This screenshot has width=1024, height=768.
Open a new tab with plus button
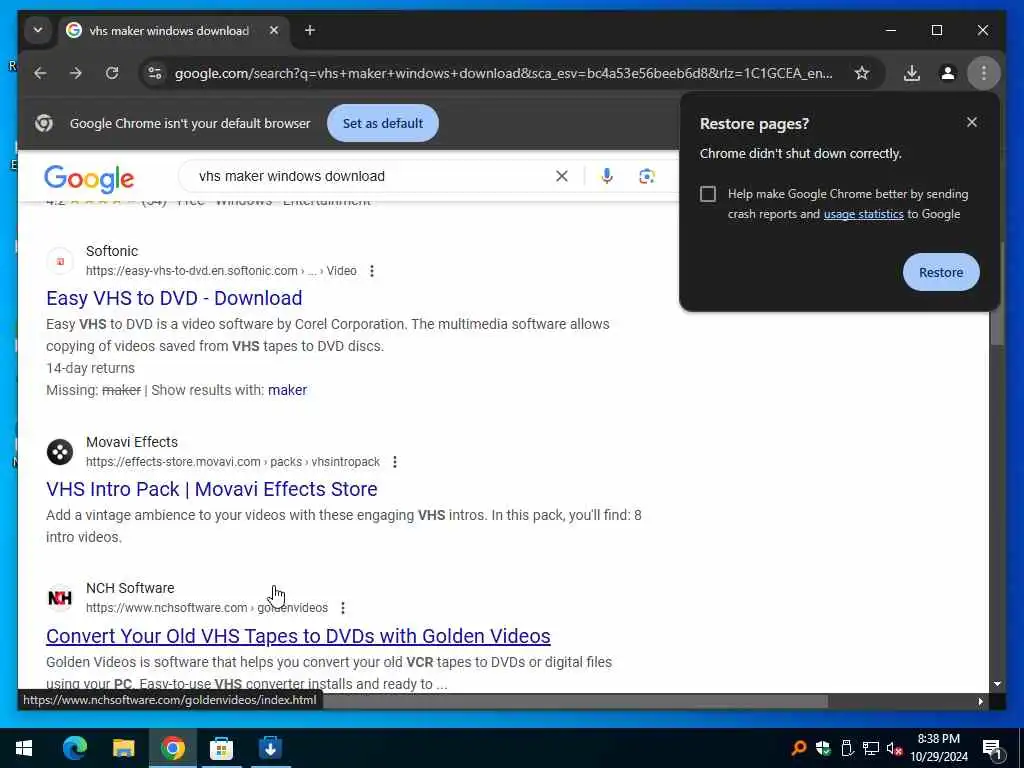(x=310, y=30)
